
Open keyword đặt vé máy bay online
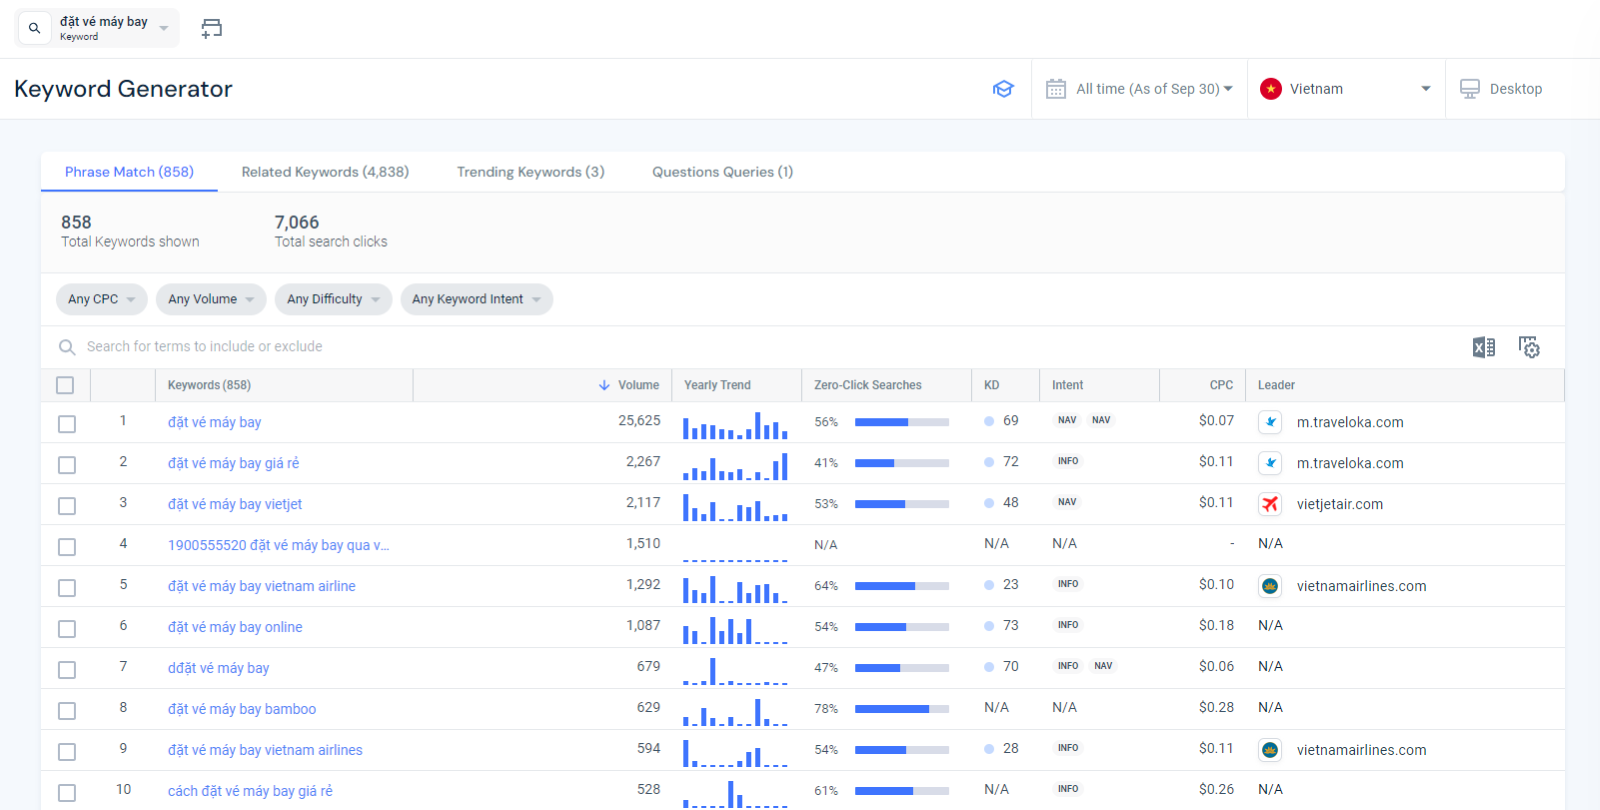(235, 627)
